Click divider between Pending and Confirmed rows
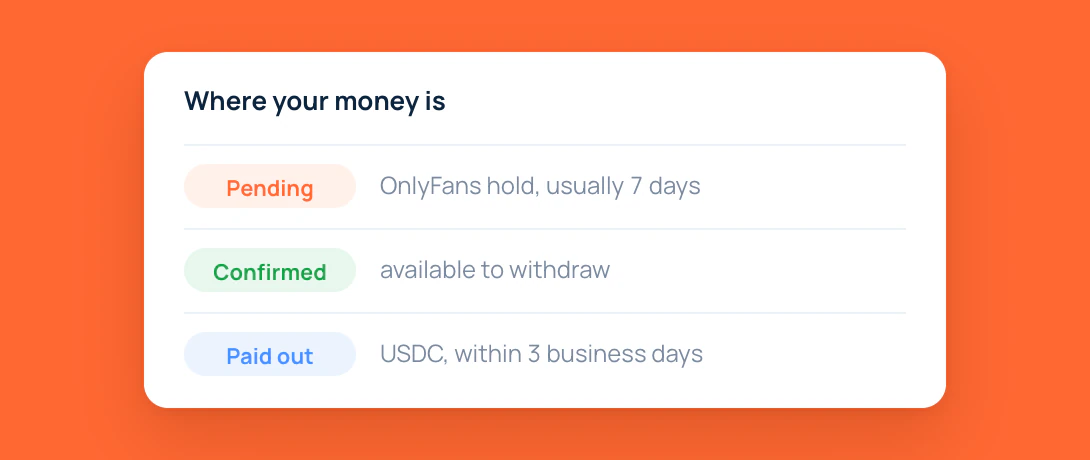The width and height of the screenshot is (1090, 460). pos(545,229)
